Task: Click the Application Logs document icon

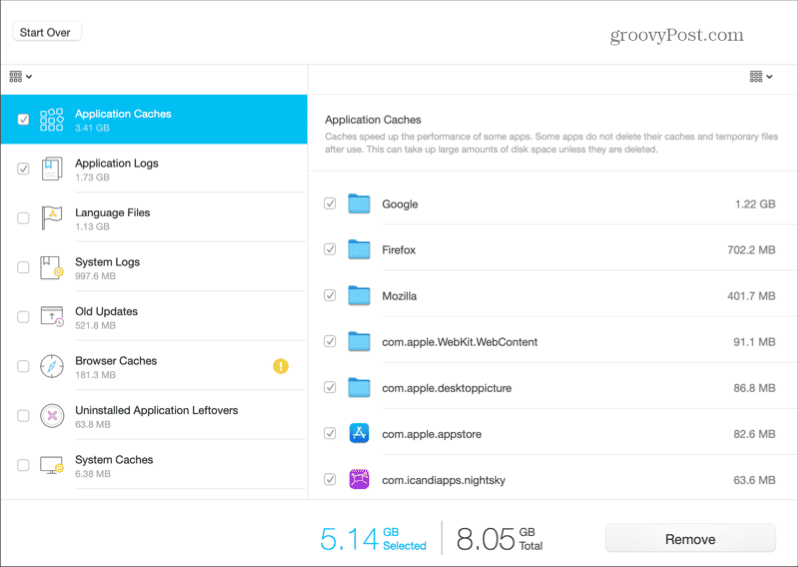Action: coord(52,169)
